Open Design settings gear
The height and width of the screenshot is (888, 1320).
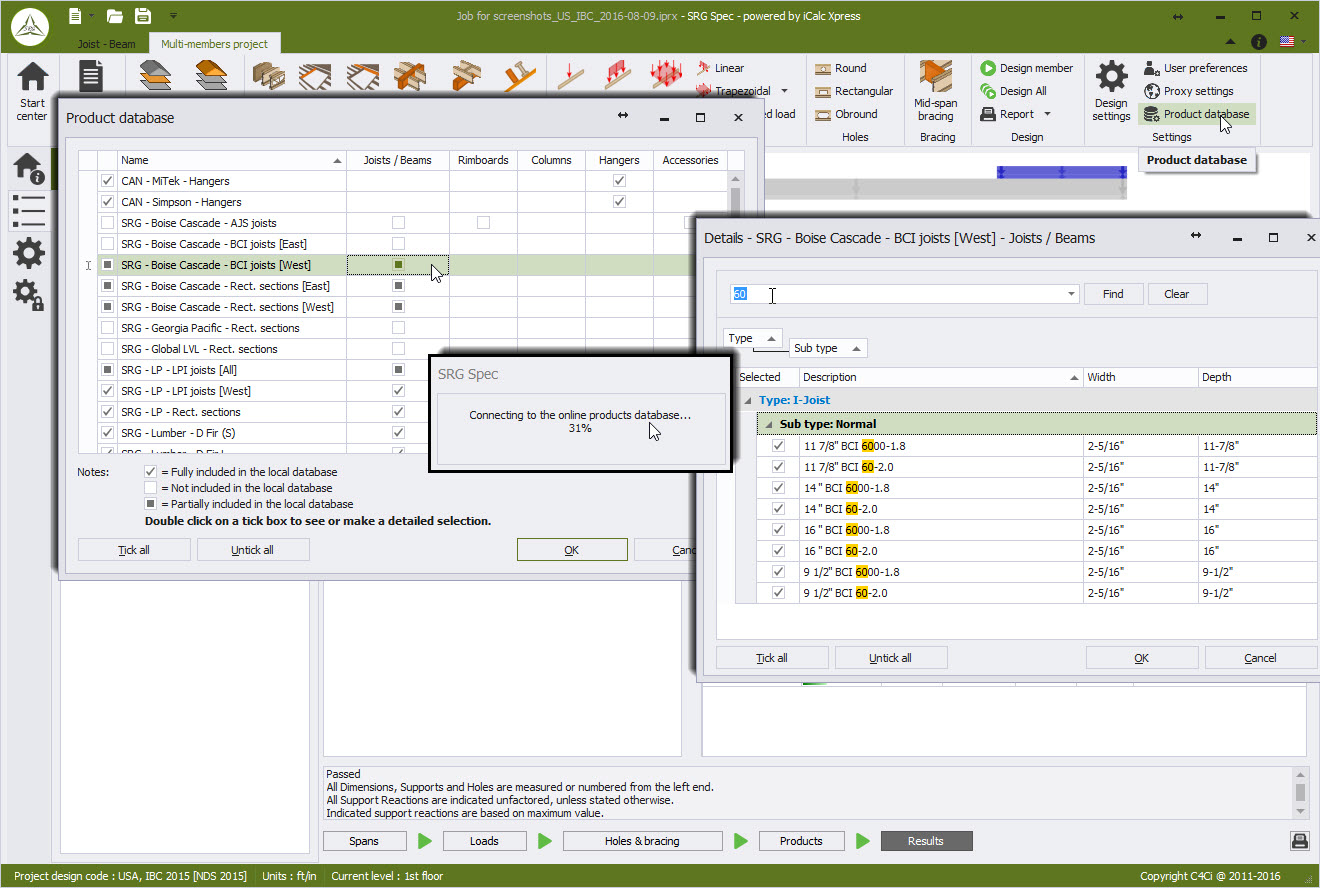pyautogui.click(x=1111, y=92)
